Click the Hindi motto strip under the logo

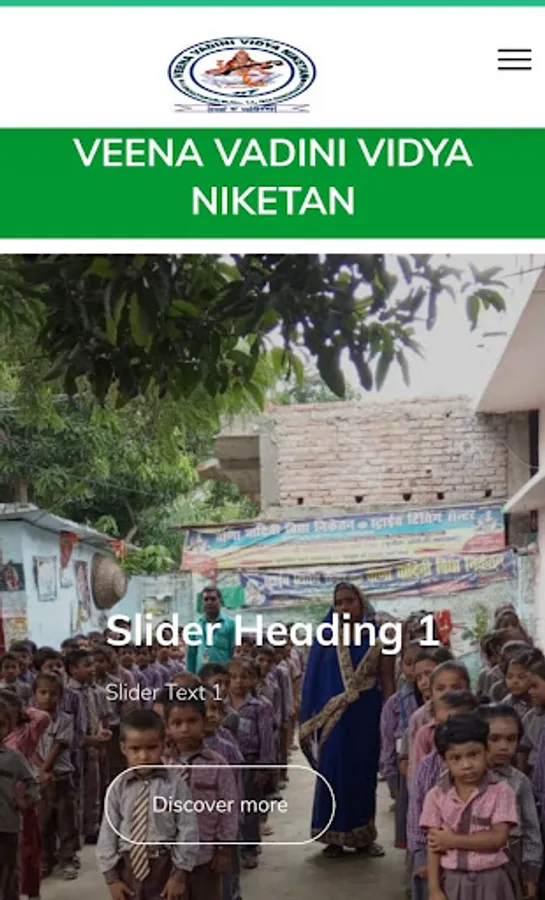click(x=242, y=108)
